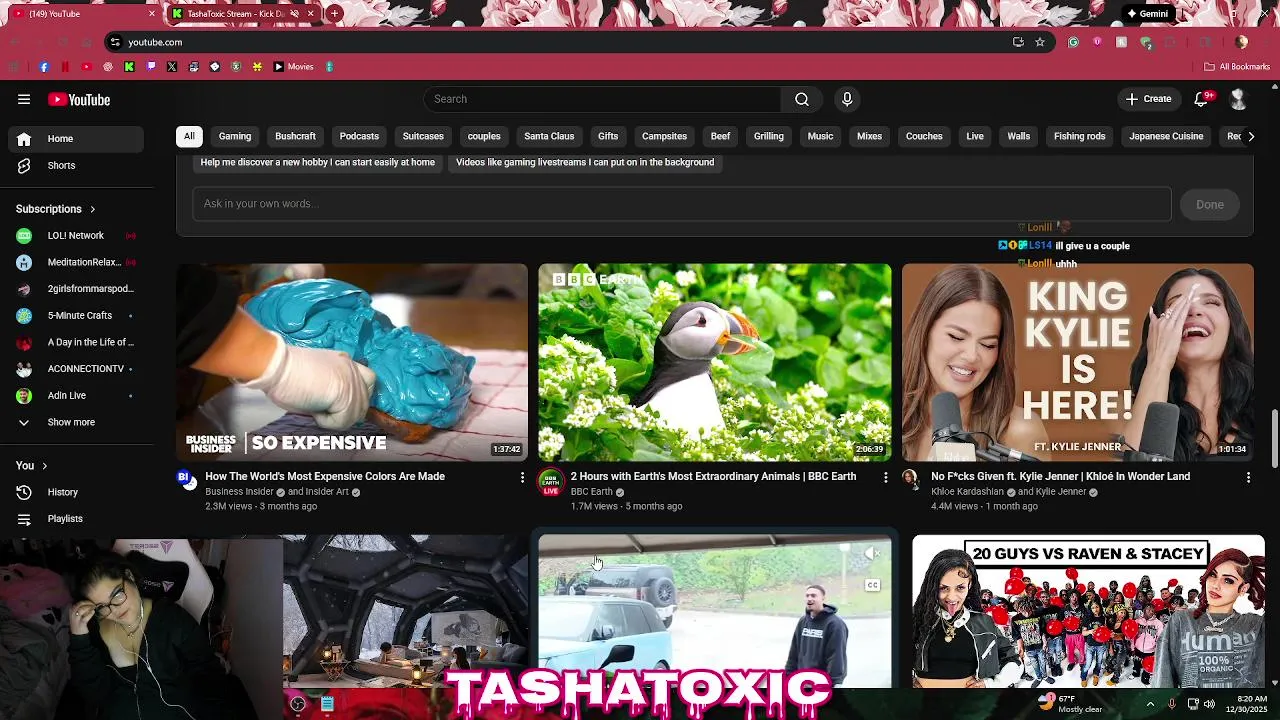View site information icon beside youtube.com
The width and height of the screenshot is (1280, 720).
point(115,42)
